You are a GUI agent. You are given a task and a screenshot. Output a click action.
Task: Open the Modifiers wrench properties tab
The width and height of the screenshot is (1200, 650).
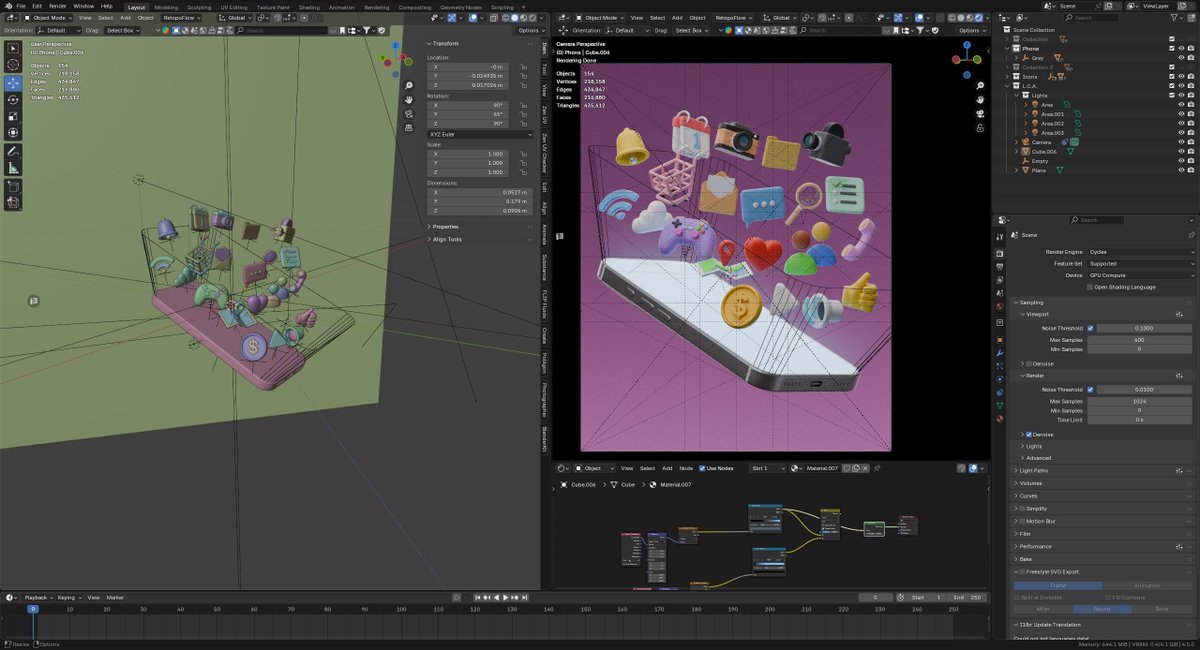[x=1000, y=353]
